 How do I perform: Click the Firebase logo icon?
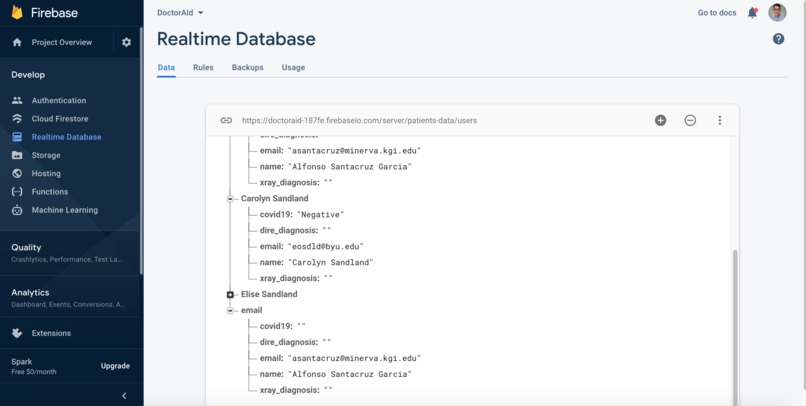(17, 12)
